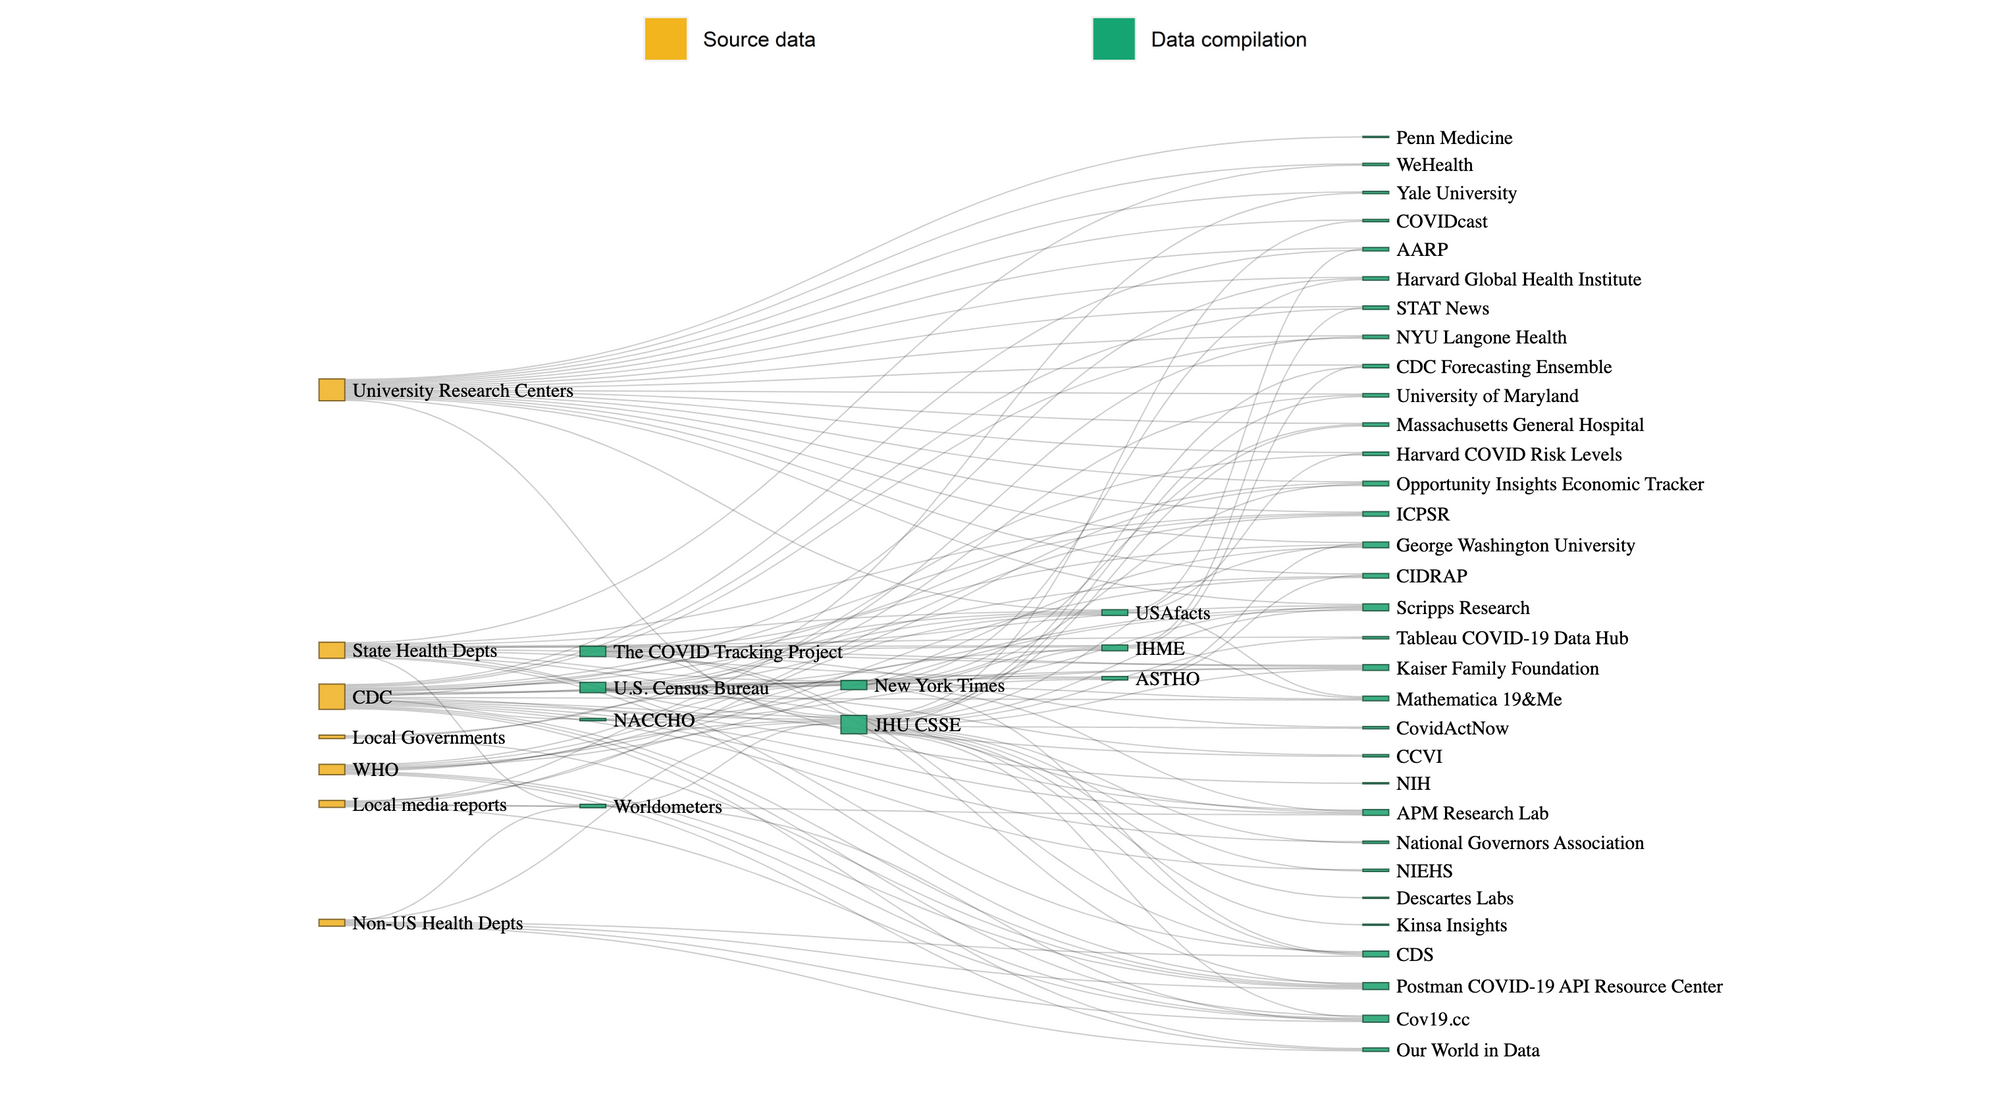
Task: Click the CCVI label
Action: tap(1419, 756)
